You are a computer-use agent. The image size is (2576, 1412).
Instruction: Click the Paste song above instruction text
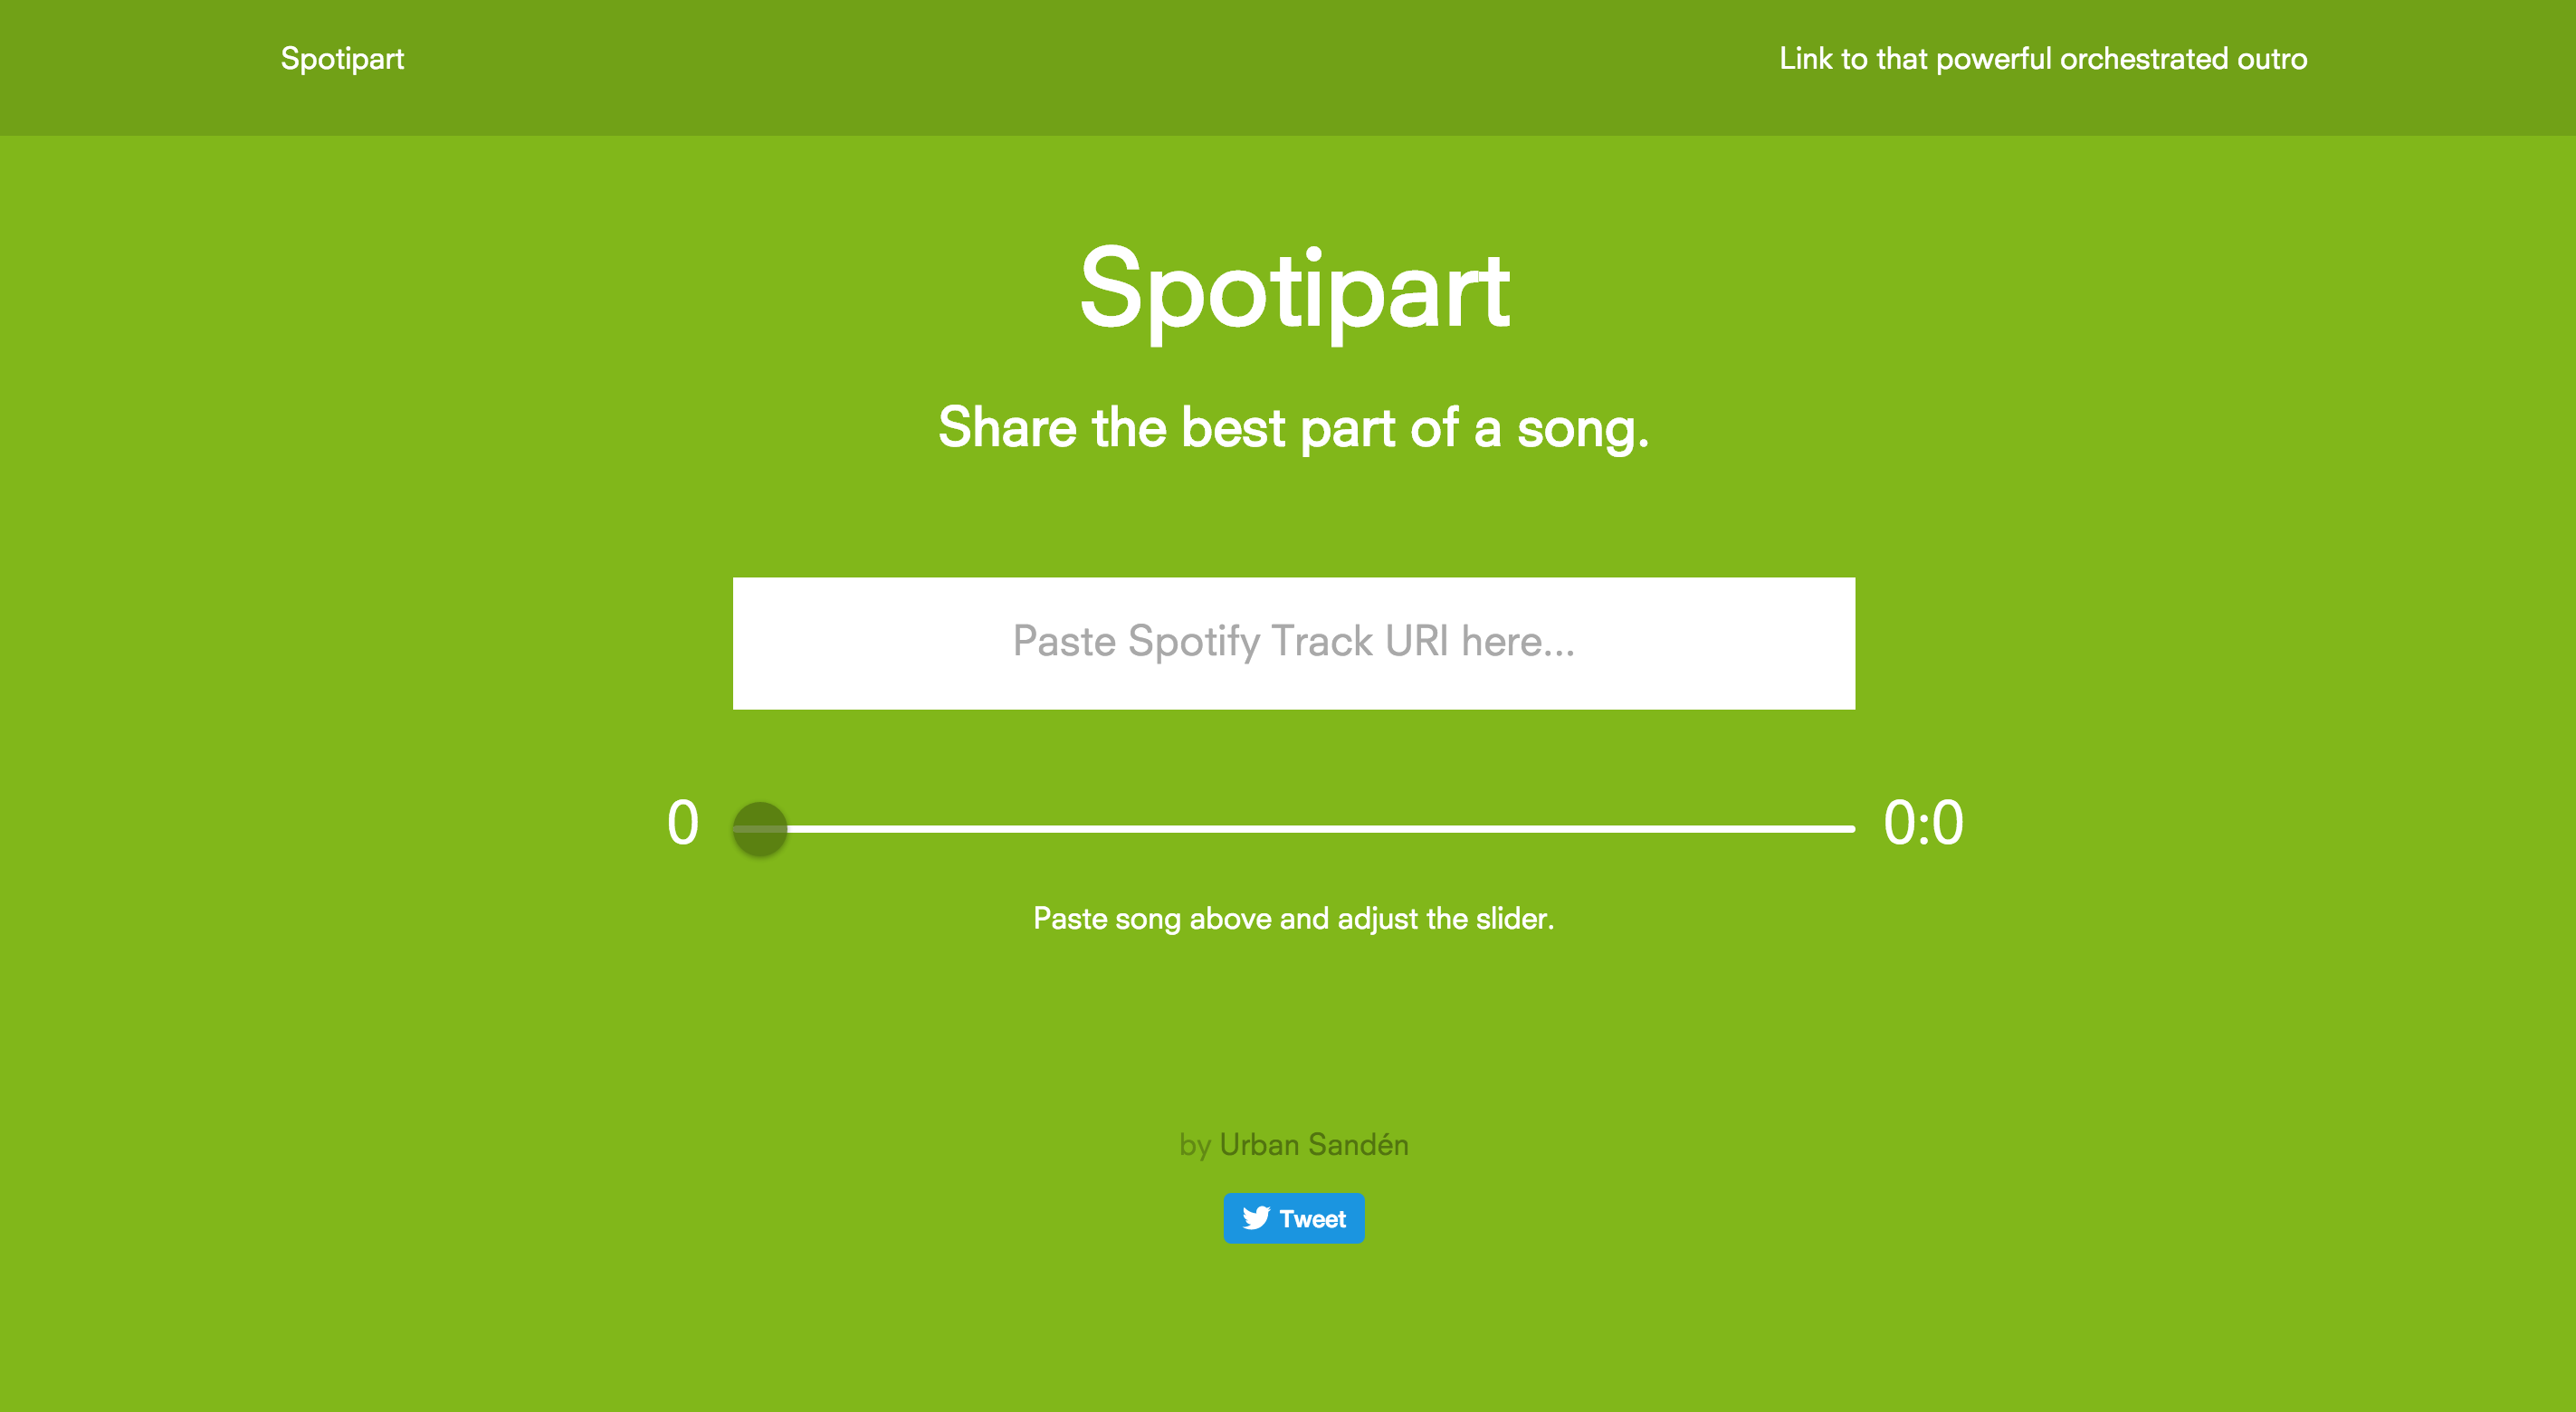tap(1294, 918)
